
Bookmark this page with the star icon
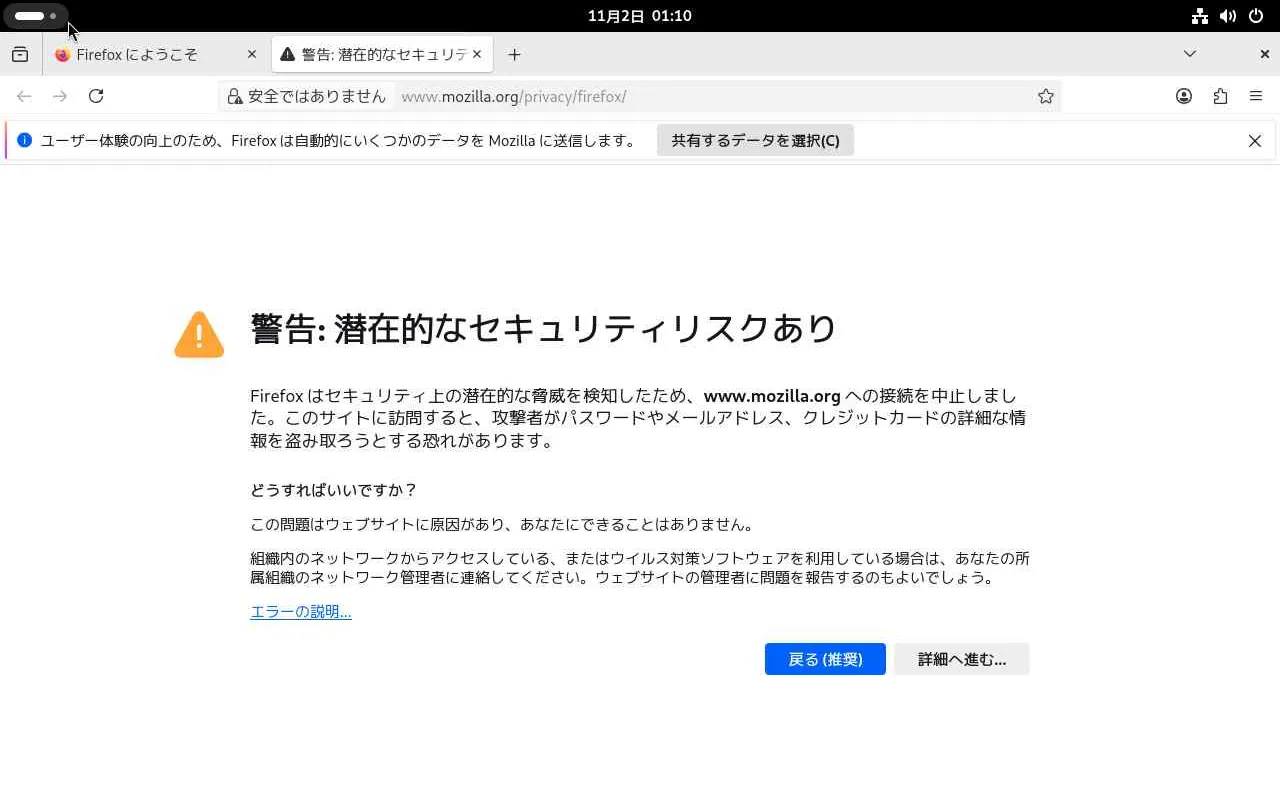pyautogui.click(x=1046, y=96)
